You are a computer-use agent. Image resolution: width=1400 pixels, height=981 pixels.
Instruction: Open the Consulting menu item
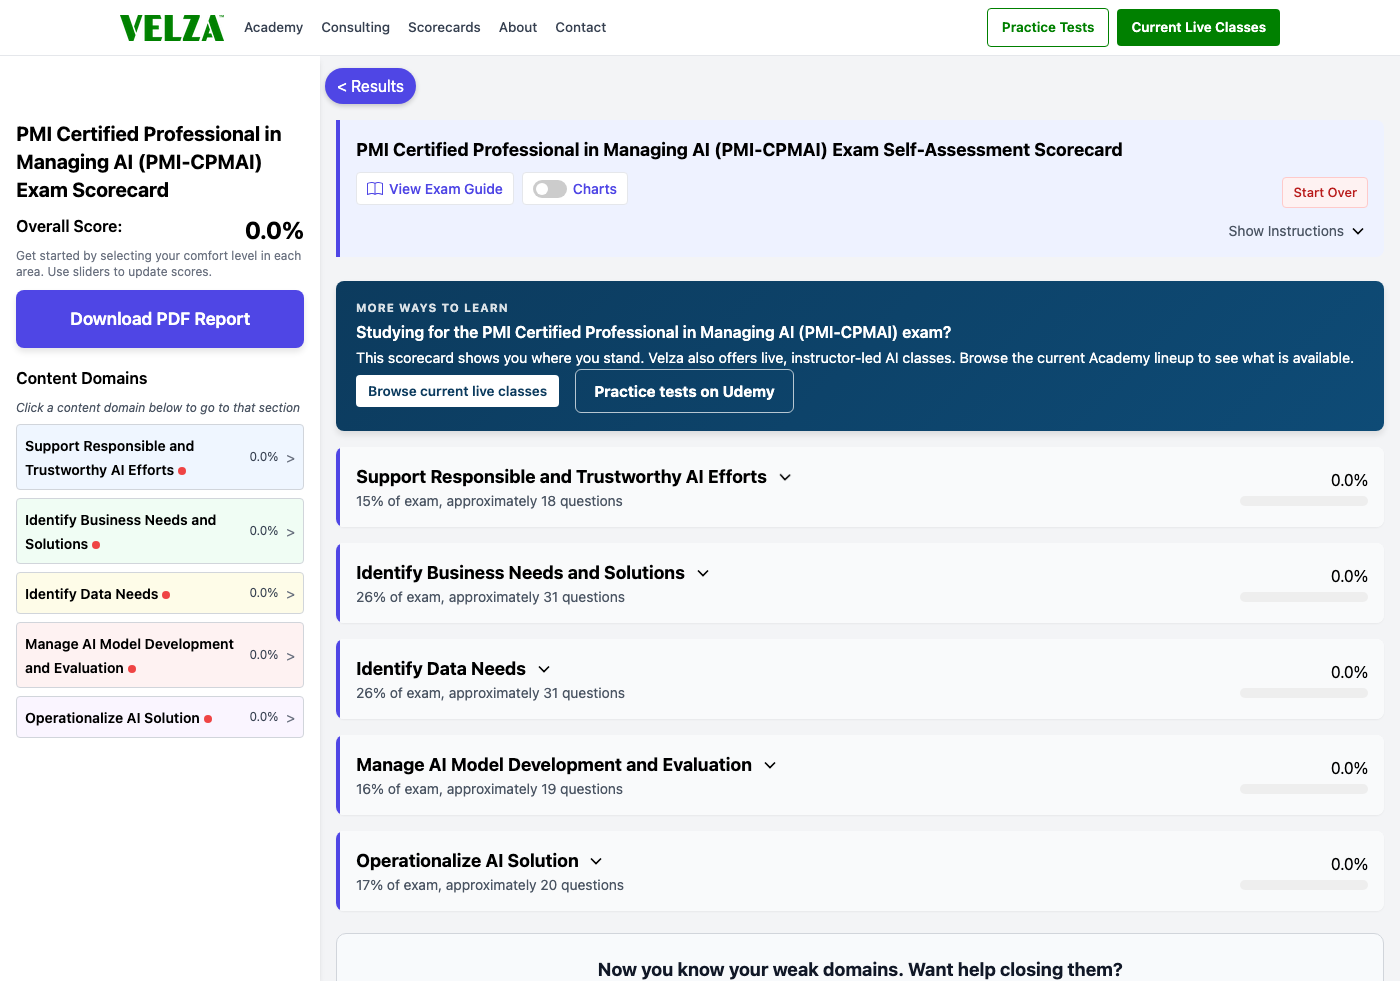coord(355,27)
